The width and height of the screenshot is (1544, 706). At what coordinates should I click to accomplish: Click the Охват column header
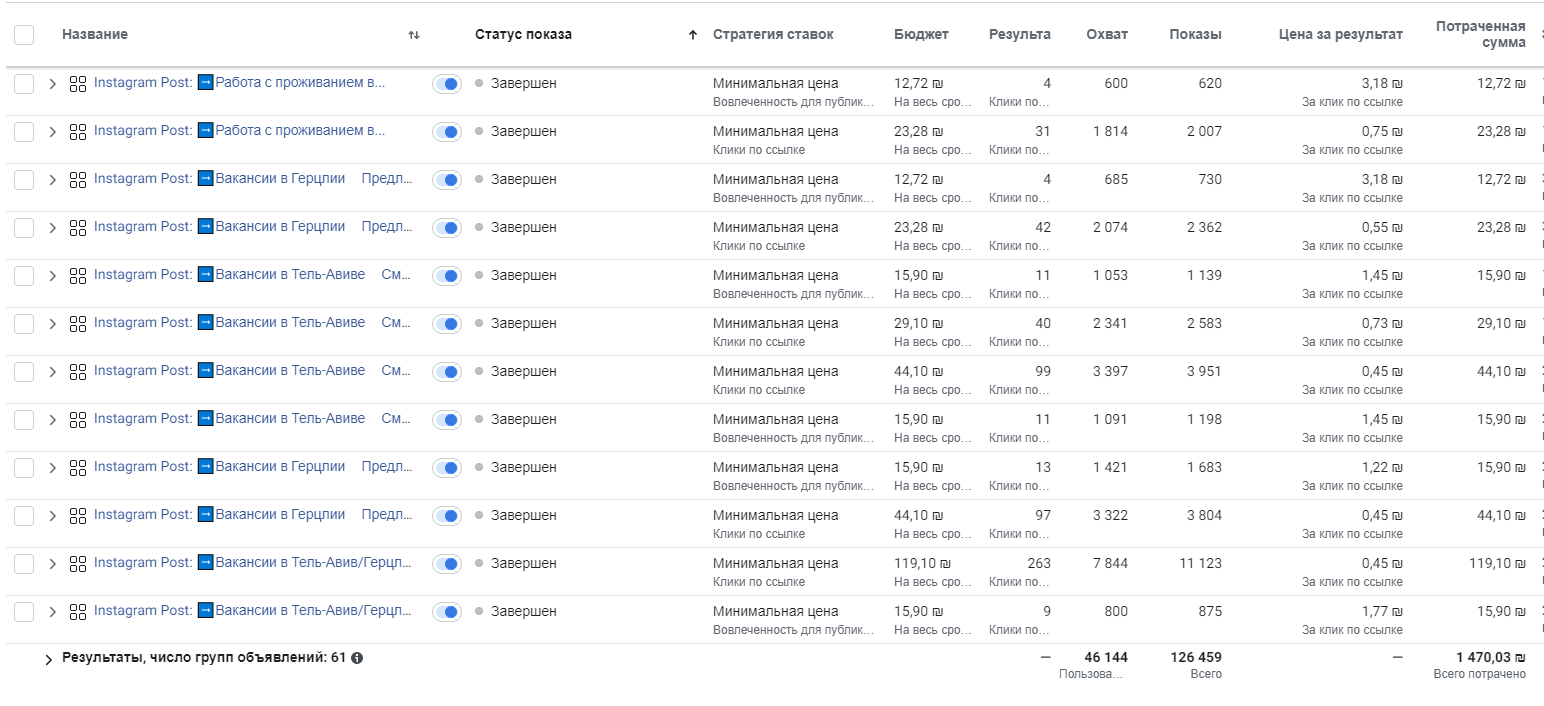click(1107, 34)
